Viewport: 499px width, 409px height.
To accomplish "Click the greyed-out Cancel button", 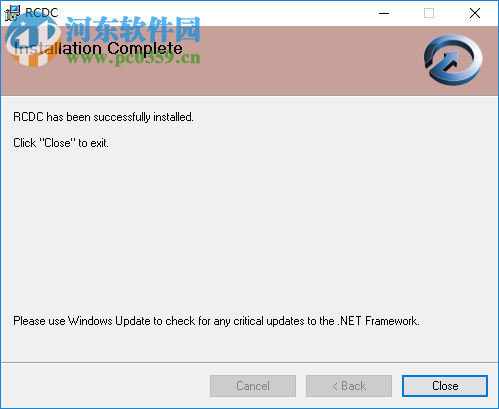I will click(x=253, y=386).
